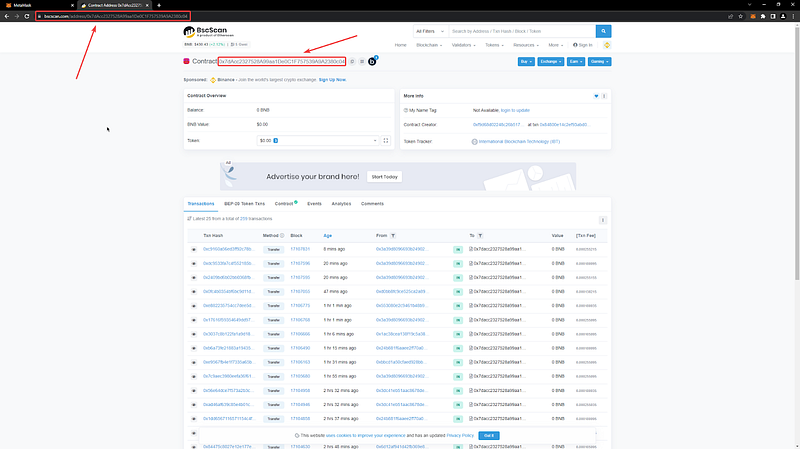Viewport: 800px width, 449px height.
Task: Filter the To column
Action: click(x=480, y=236)
